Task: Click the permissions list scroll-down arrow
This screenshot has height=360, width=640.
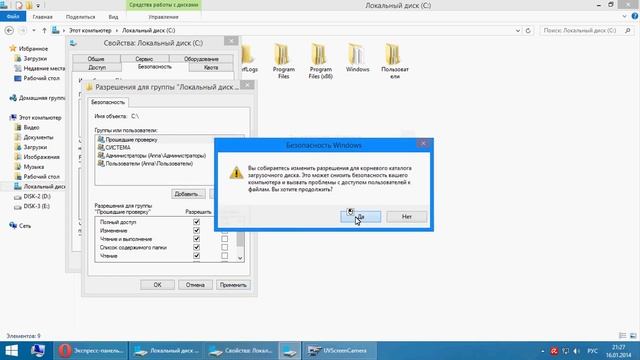Action: click(240, 258)
